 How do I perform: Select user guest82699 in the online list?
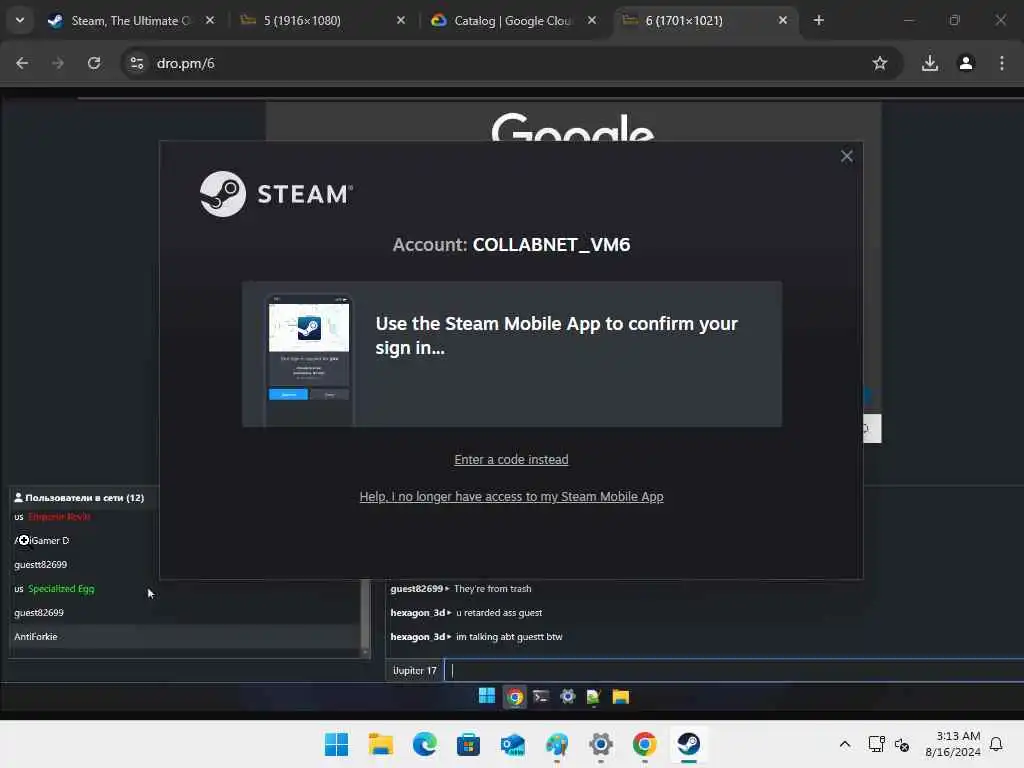[x=39, y=613]
